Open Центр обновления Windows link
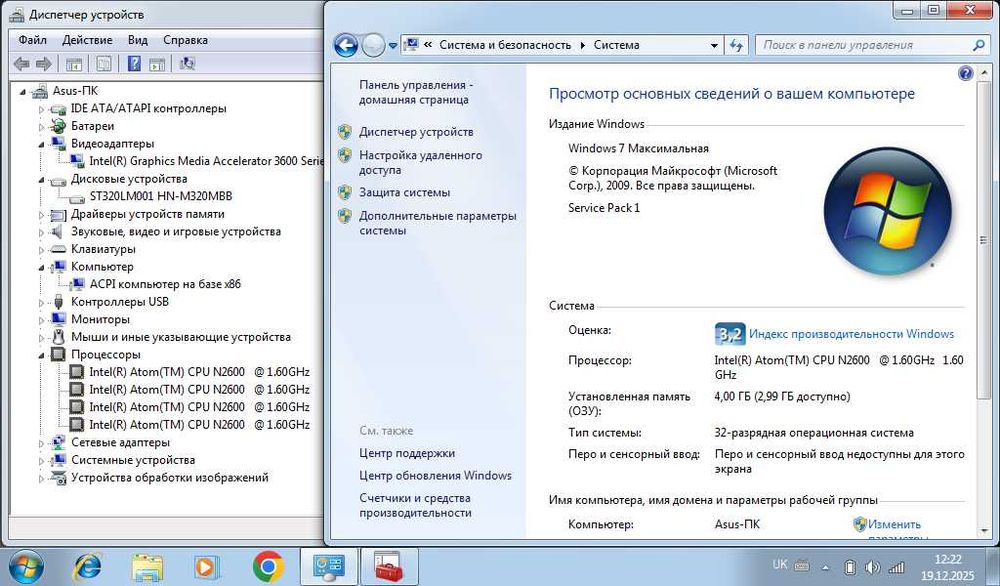1000x586 pixels. (x=435, y=476)
